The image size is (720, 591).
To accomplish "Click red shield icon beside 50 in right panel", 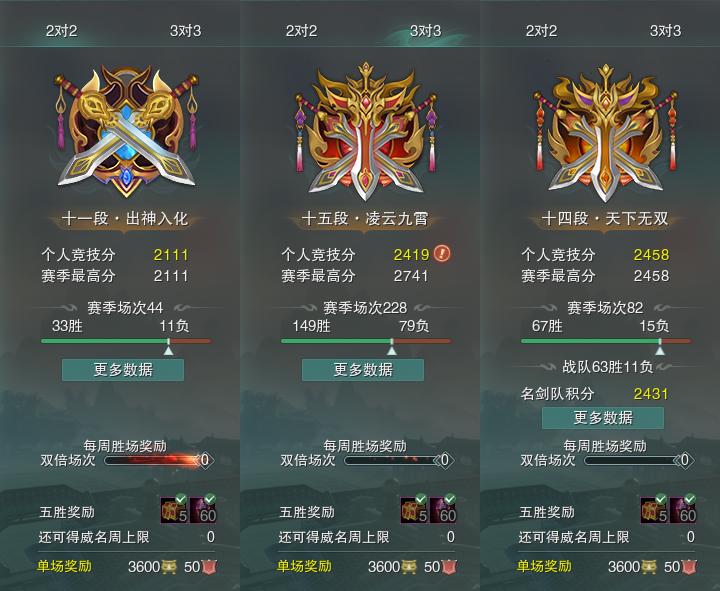I will pos(688,567).
